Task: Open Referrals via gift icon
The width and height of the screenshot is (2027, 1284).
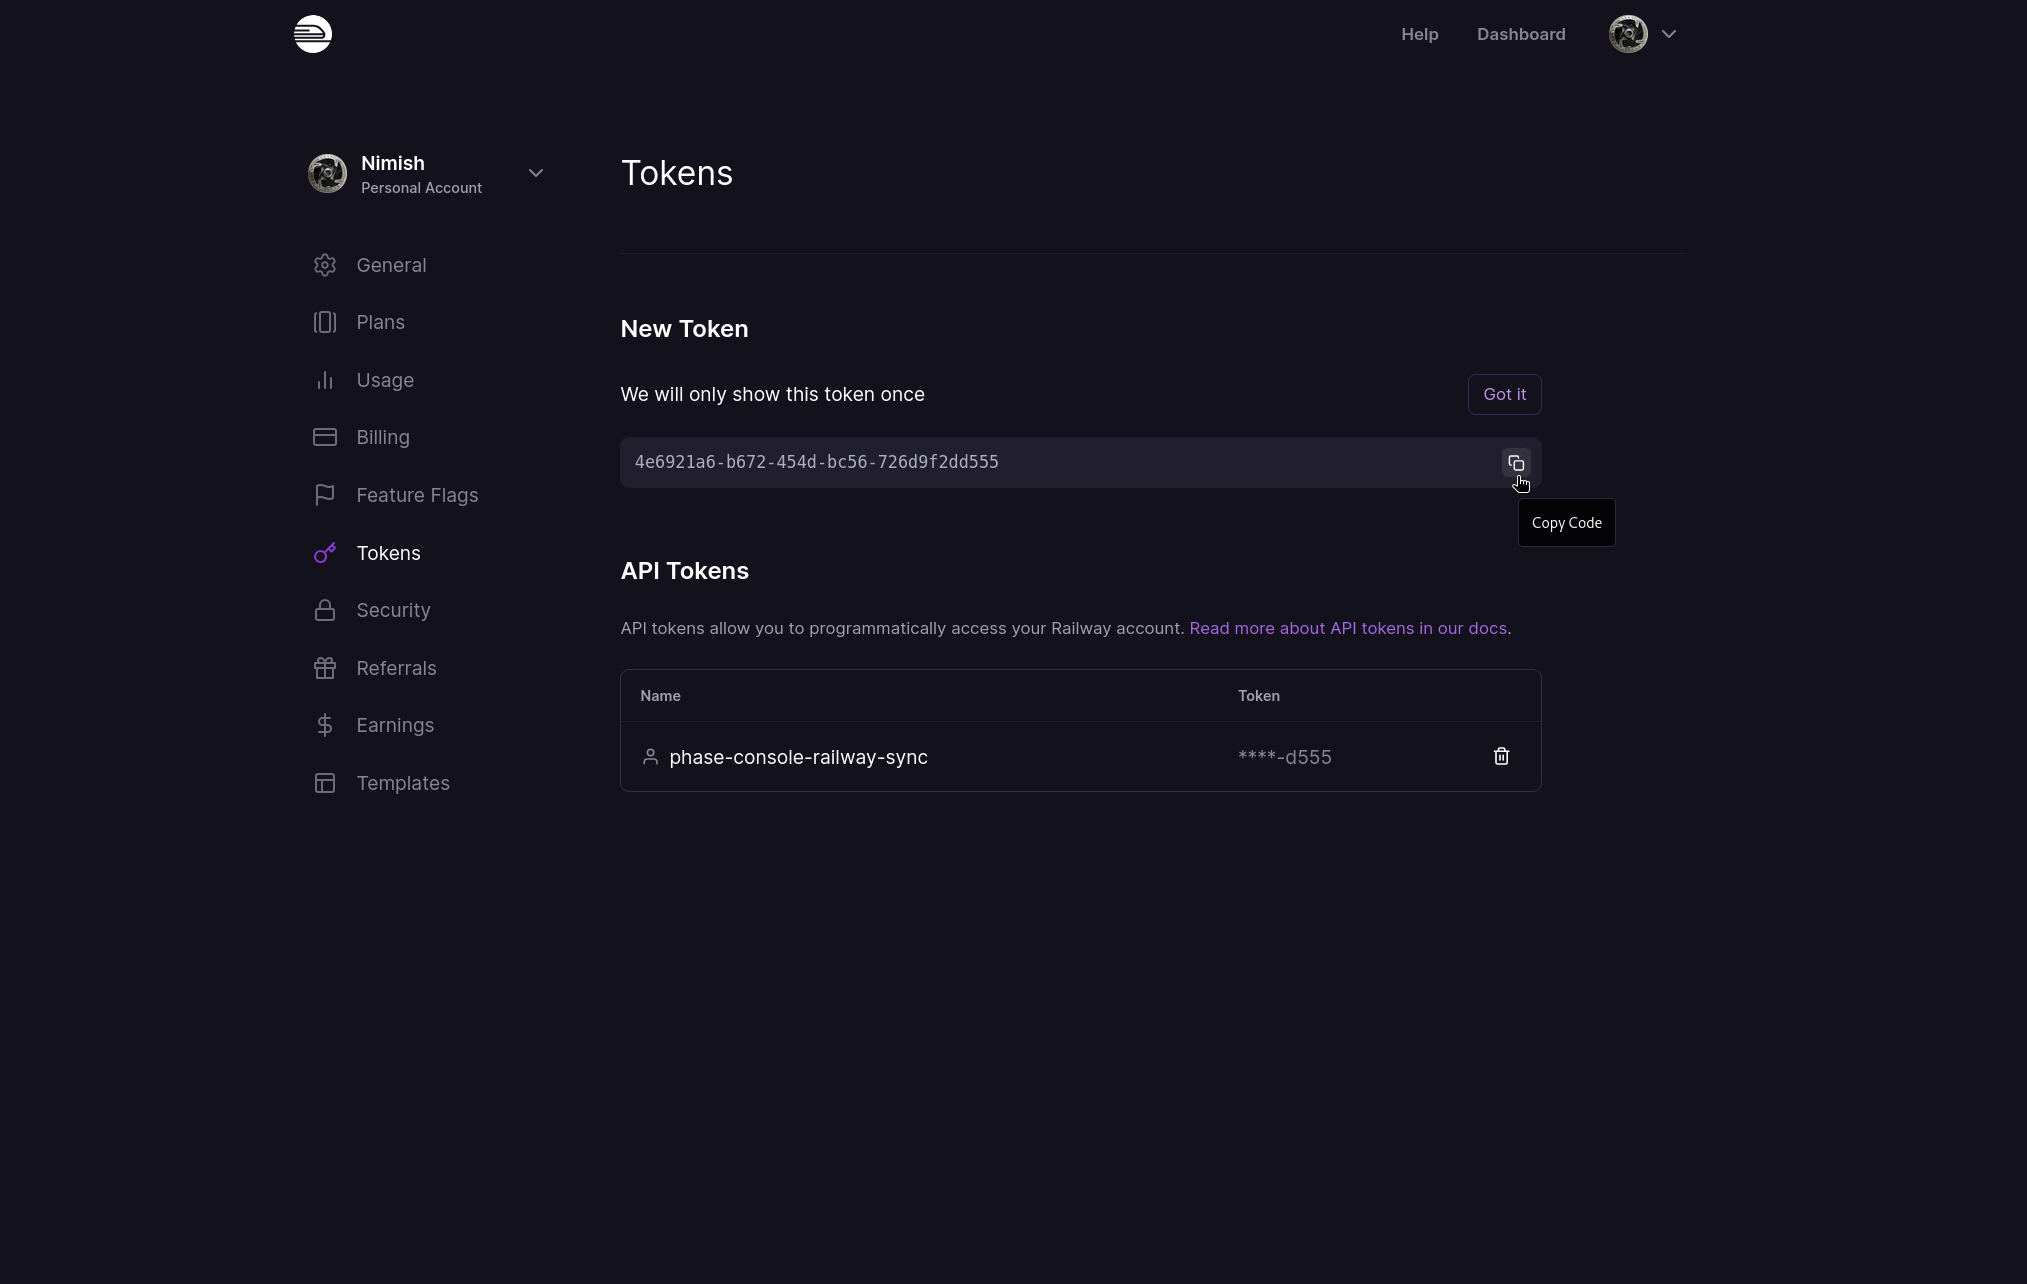Action: (x=325, y=668)
